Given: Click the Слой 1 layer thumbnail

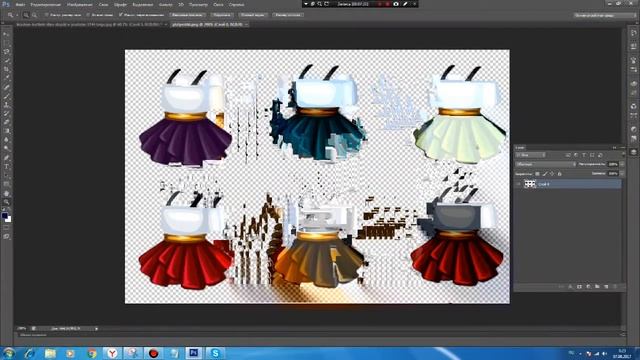Looking at the screenshot, I should (530, 184).
